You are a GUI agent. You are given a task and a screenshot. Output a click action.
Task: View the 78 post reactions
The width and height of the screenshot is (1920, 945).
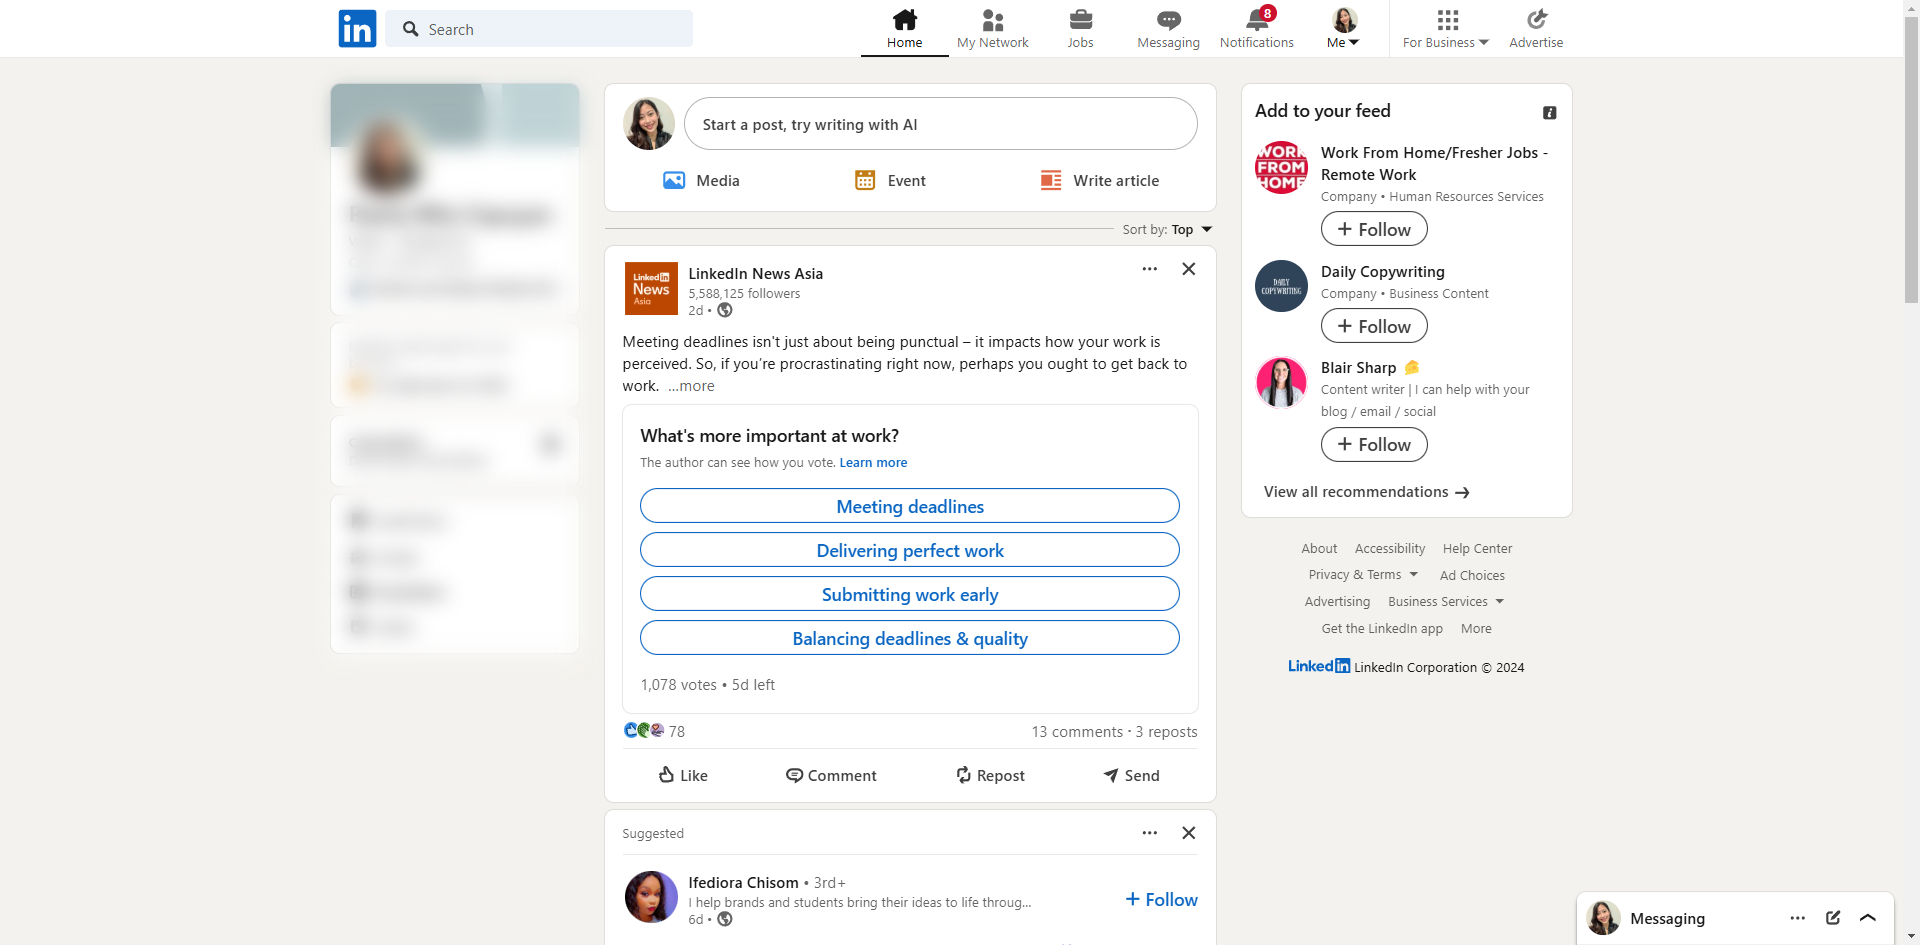click(x=654, y=731)
